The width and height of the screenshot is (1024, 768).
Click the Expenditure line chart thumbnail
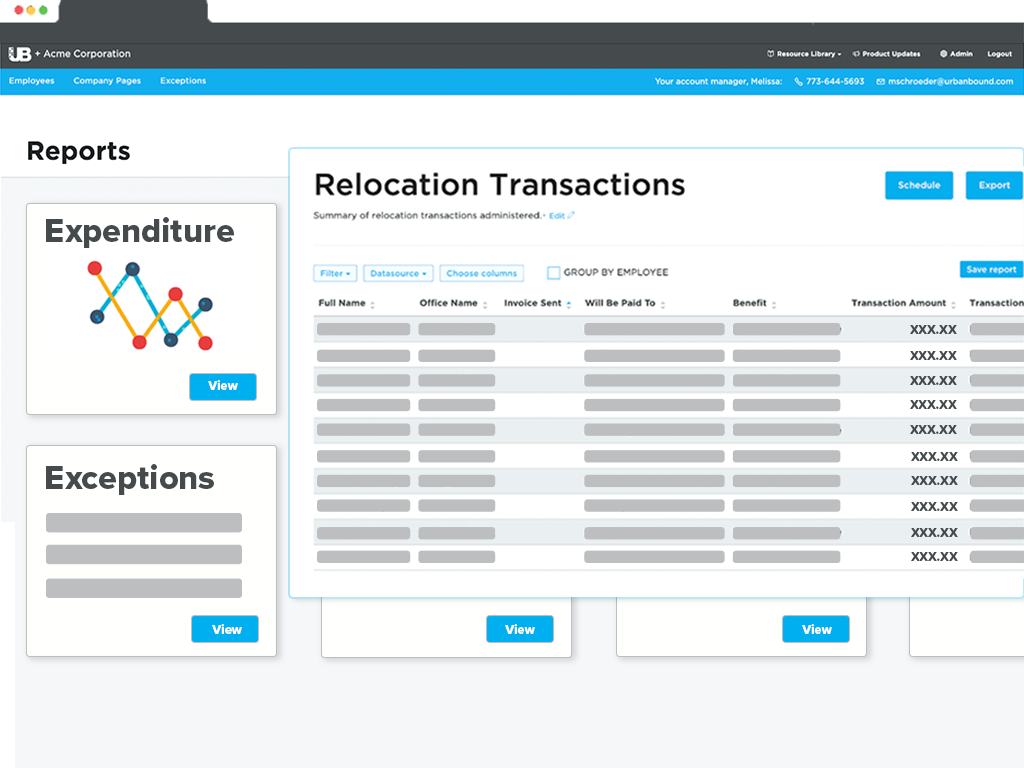click(x=150, y=305)
